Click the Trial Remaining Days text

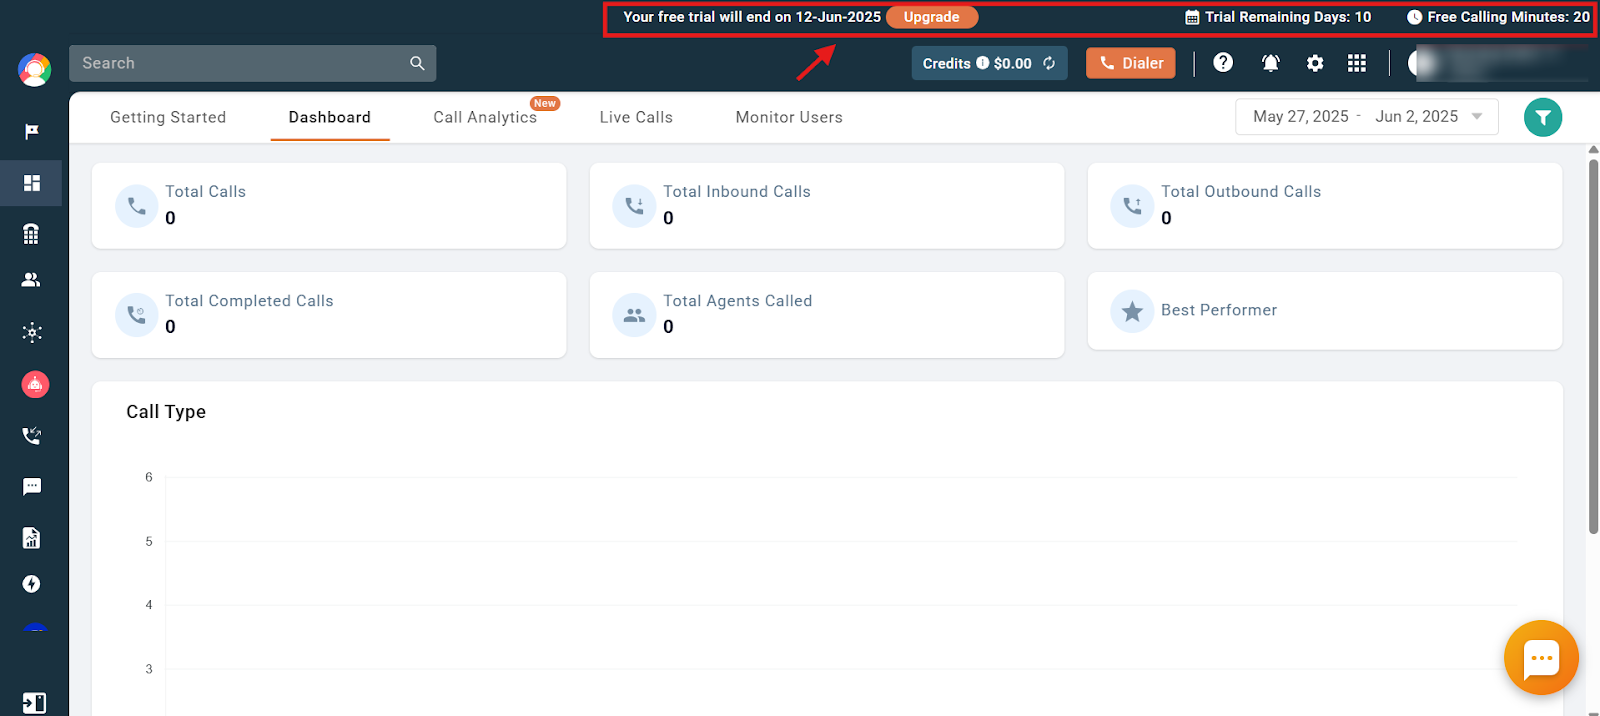tap(1288, 17)
